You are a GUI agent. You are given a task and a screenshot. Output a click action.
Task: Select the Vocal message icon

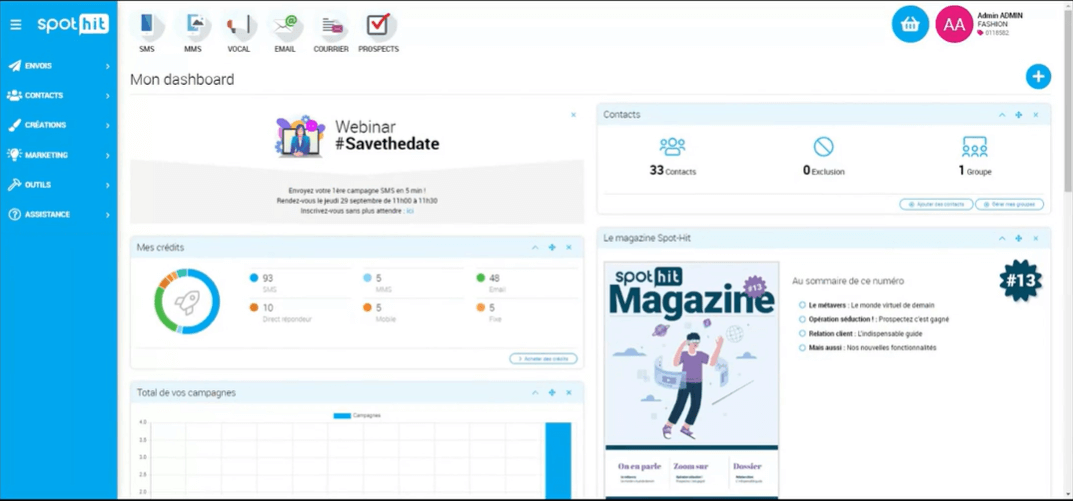(x=238, y=26)
